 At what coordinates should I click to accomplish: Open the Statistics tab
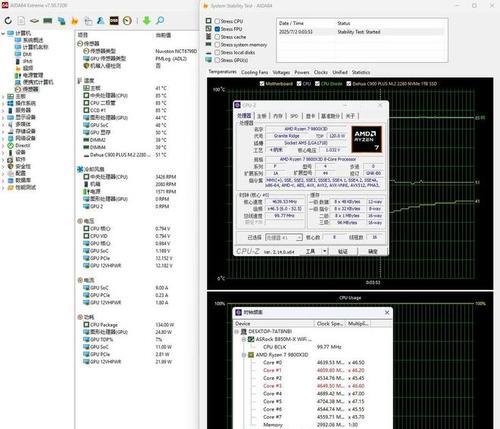click(361, 72)
